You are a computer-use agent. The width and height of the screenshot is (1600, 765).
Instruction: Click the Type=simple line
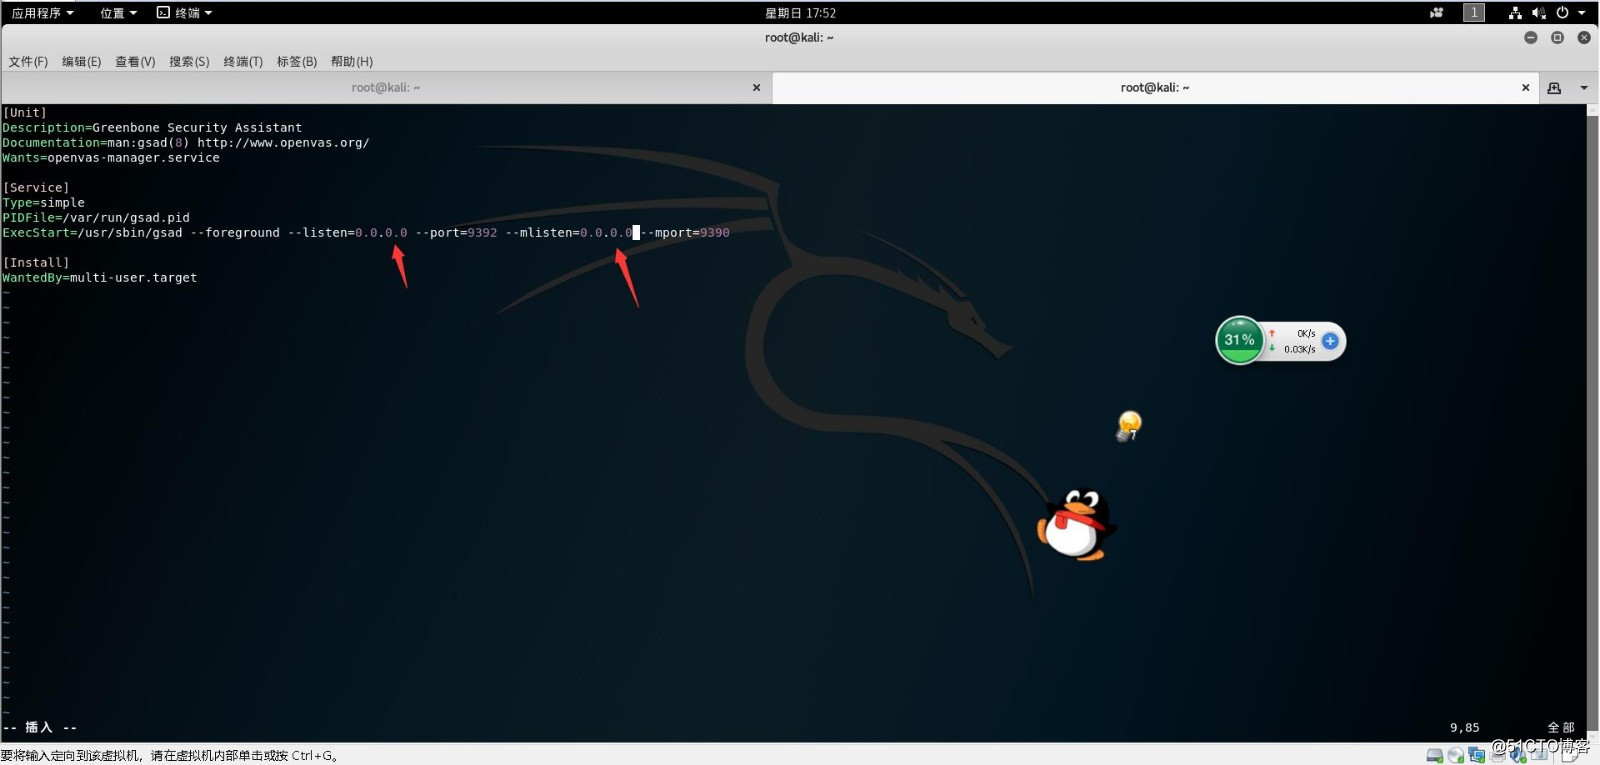click(44, 203)
